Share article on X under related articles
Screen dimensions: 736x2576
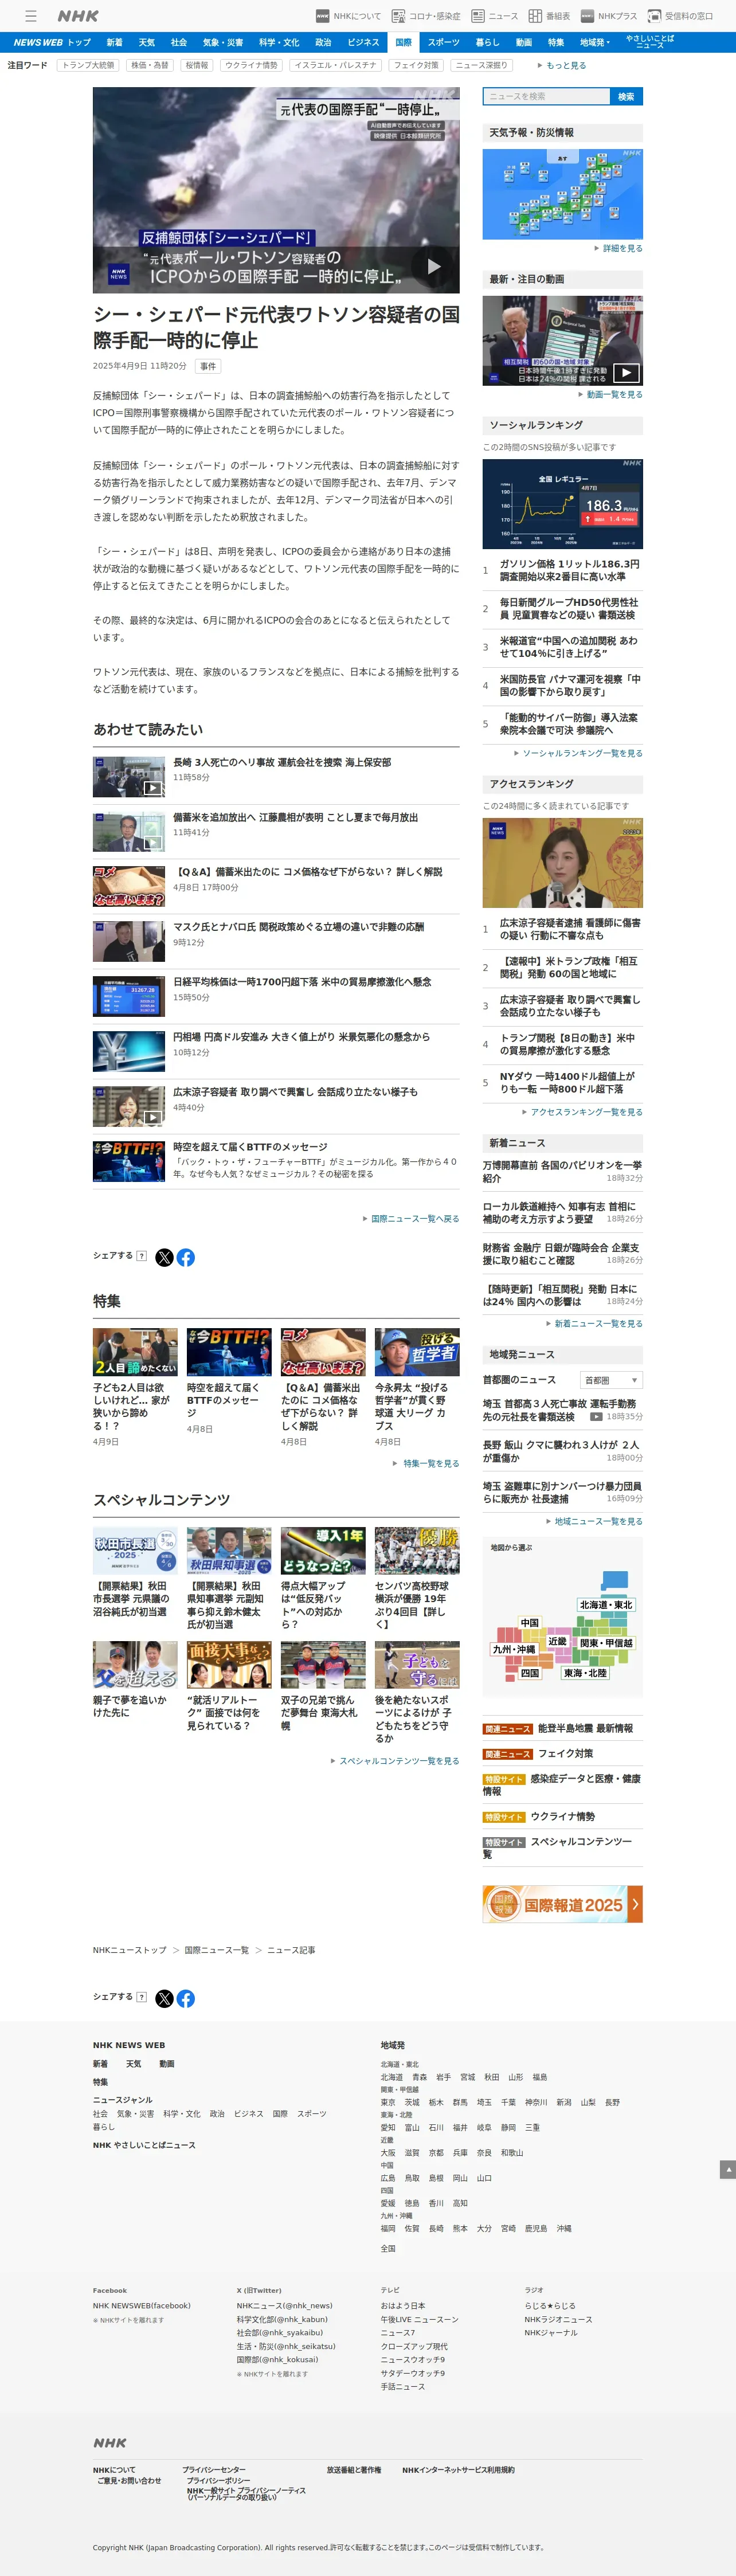pyautogui.click(x=164, y=1258)
